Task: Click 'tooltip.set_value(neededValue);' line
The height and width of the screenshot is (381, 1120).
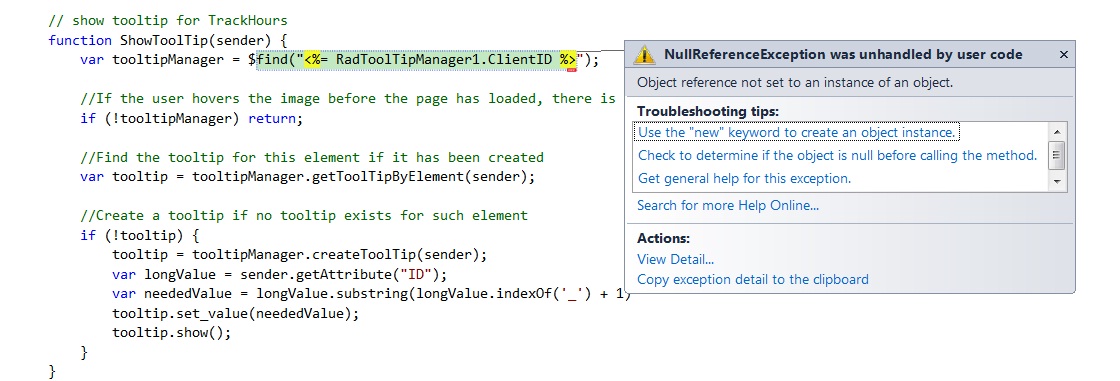Action: 236,313
